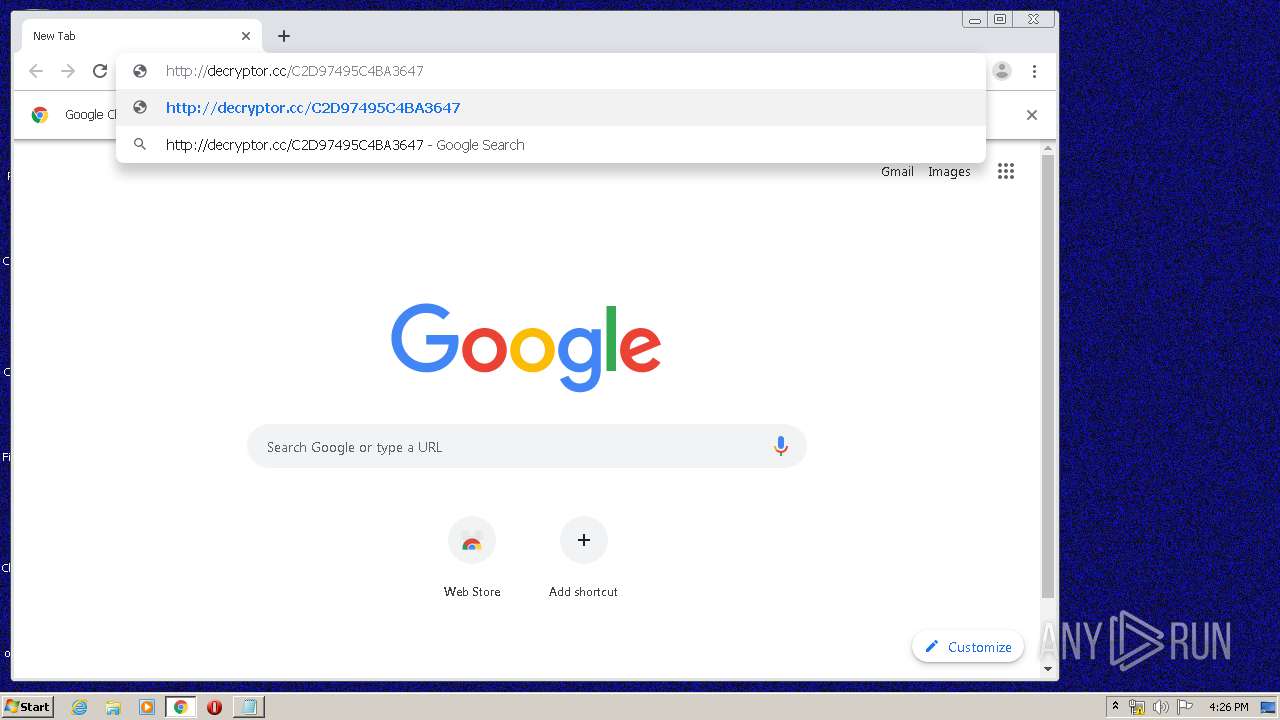Open the Windows Start menu
The height and width of the screenshot is (720, 1280).
pyautogui.click(x=27, y=706)
